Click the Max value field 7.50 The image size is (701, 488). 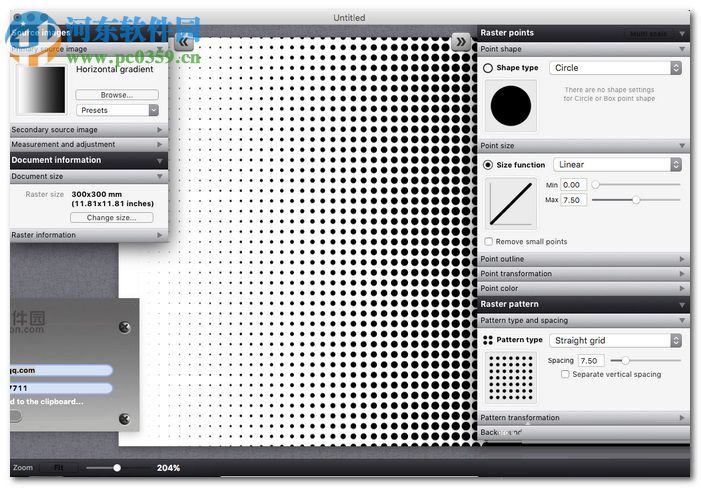pyautogui.click(x=574, y=200)
